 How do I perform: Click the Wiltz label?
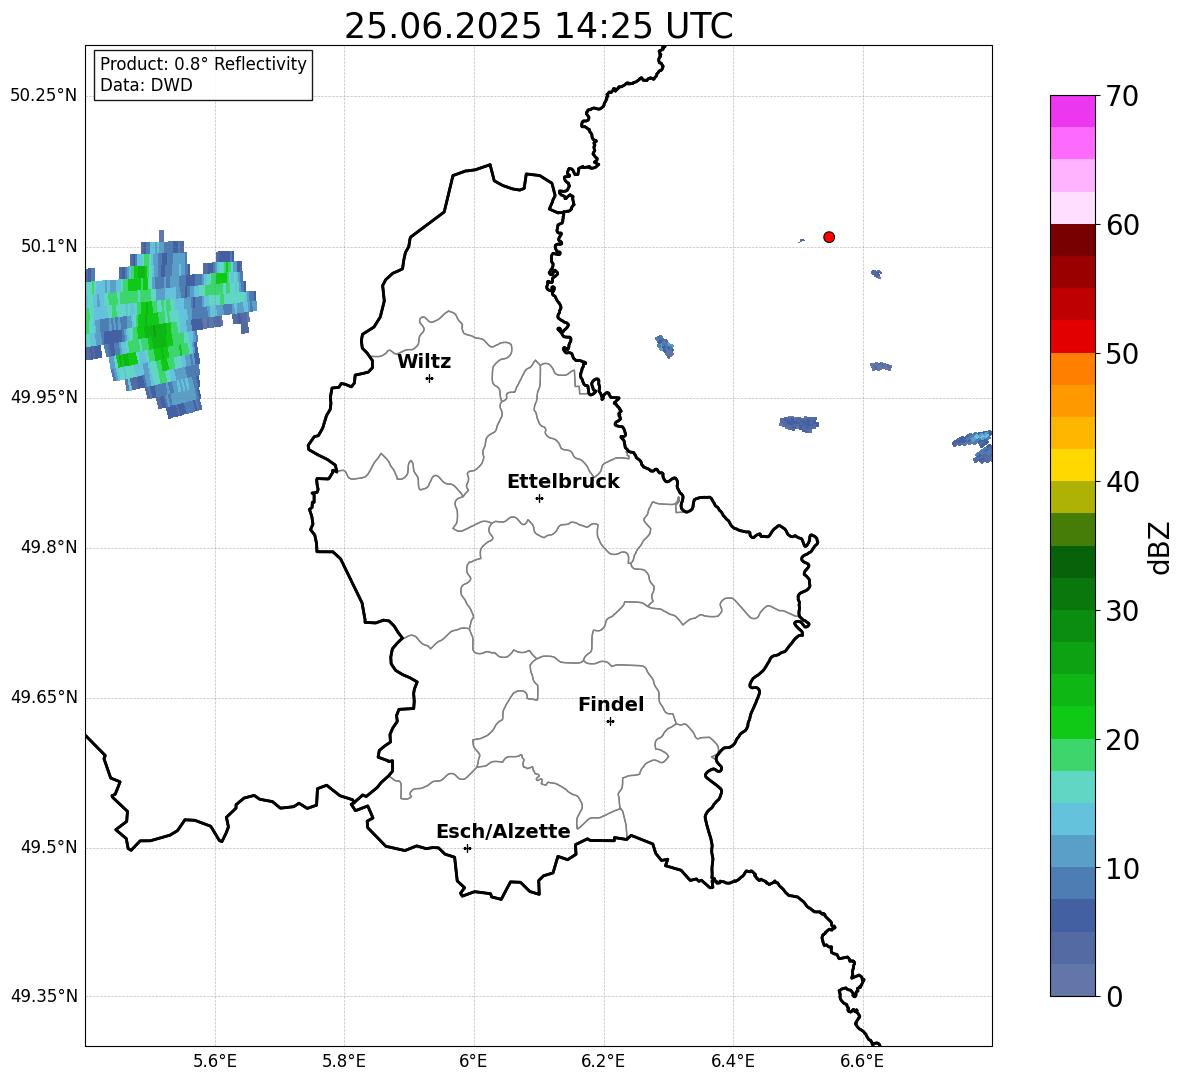[x=424, y=362]
